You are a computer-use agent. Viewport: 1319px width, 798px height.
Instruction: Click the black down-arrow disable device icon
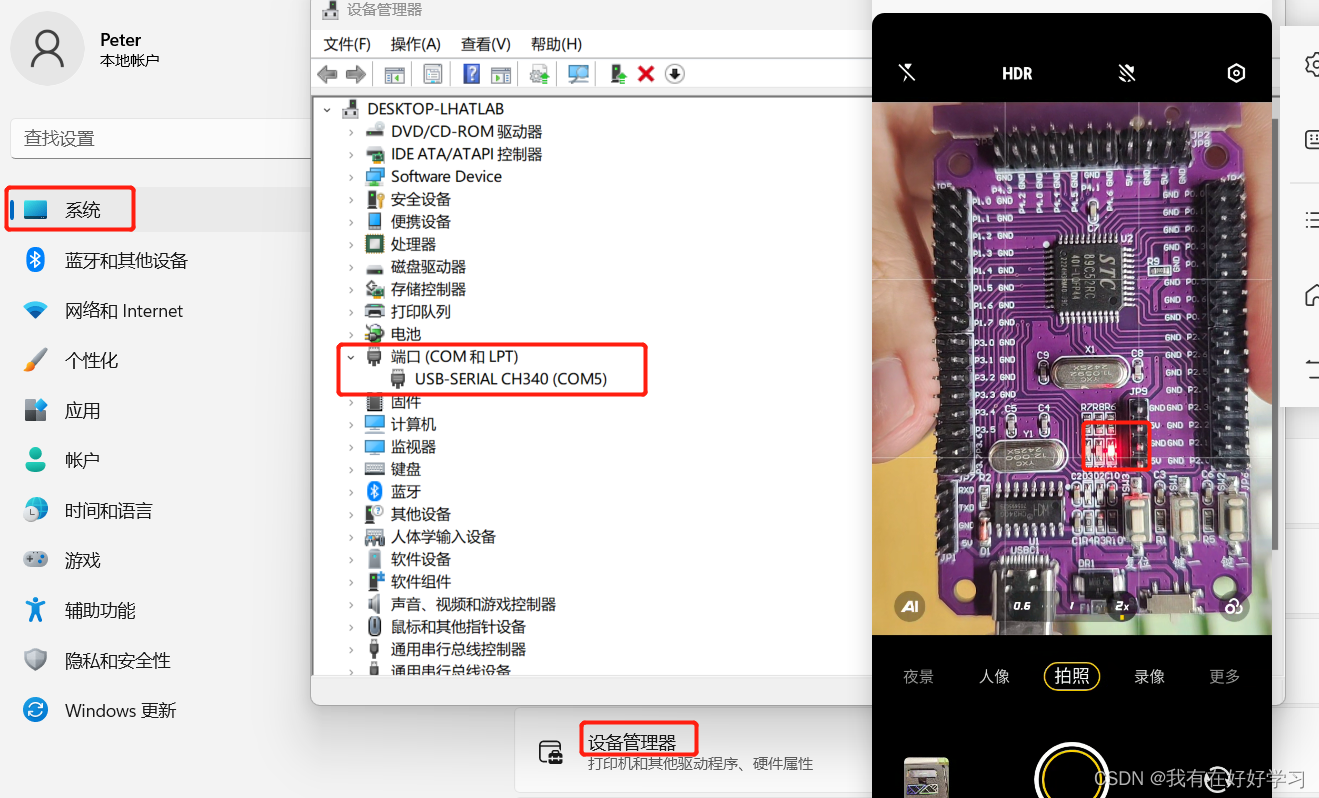pyautogui.click(x=675, y=74)
